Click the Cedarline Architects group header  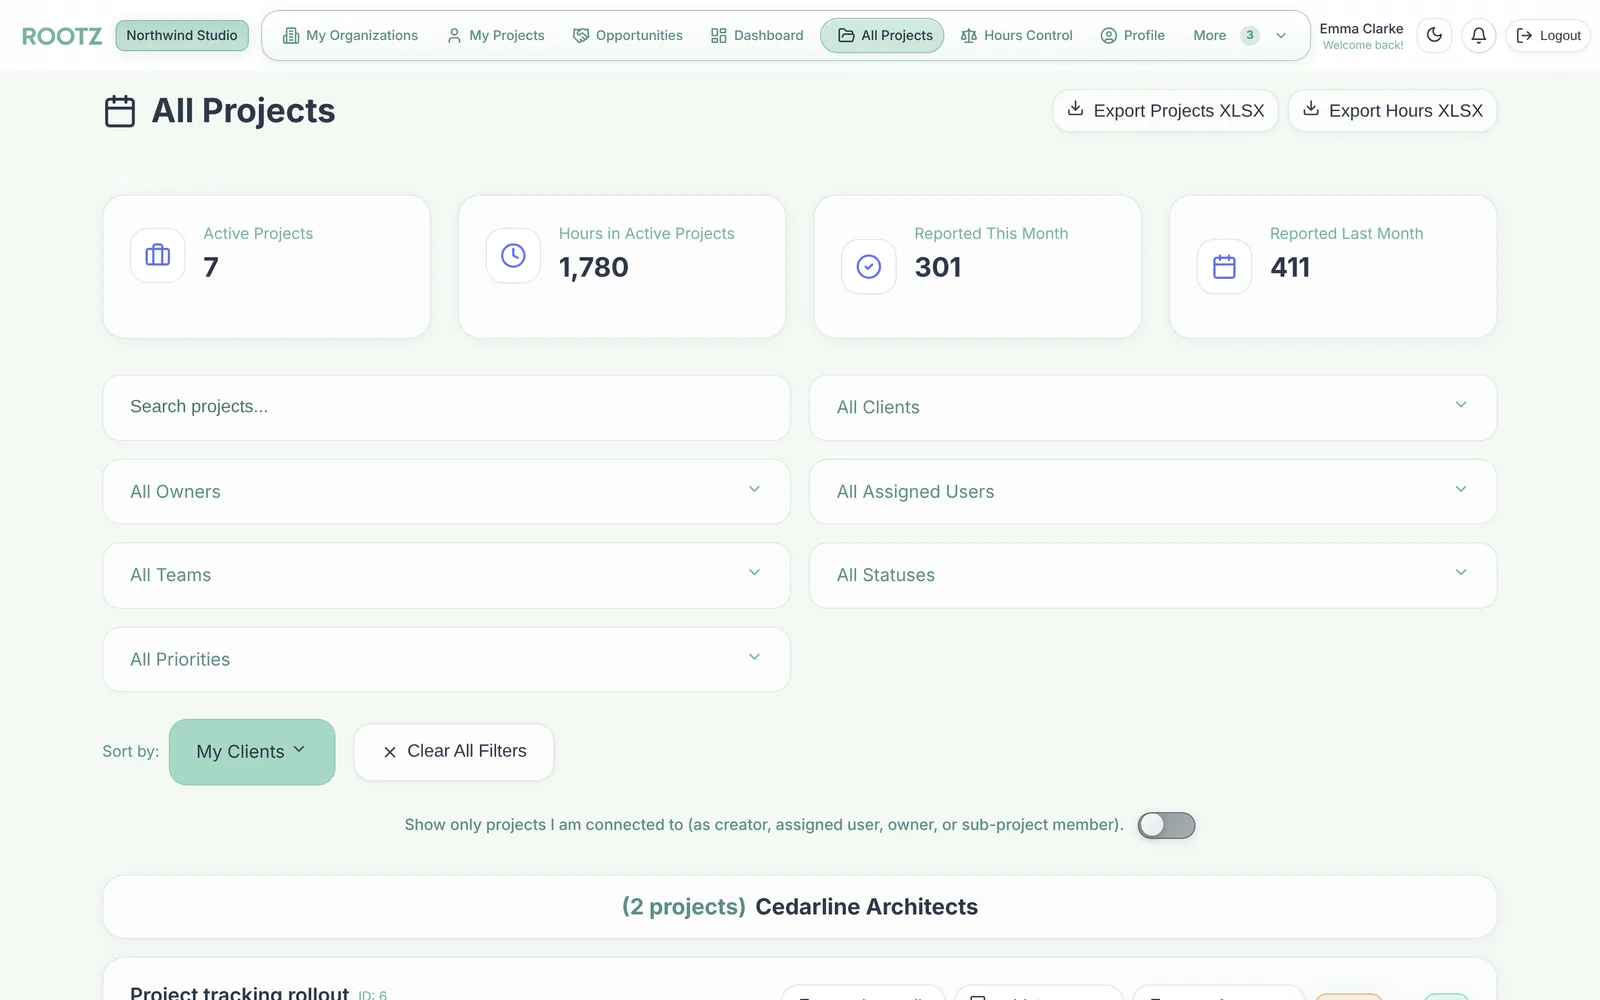tap(800, 907)
